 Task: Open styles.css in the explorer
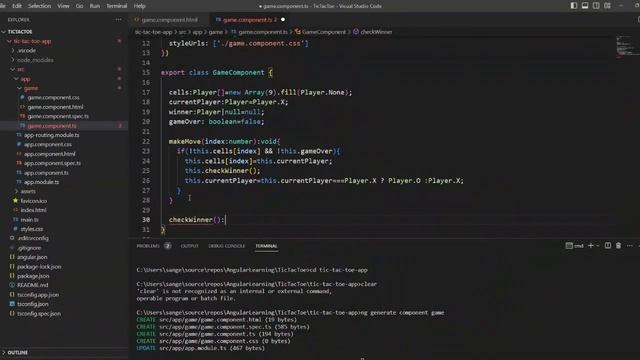coord(32,229)
